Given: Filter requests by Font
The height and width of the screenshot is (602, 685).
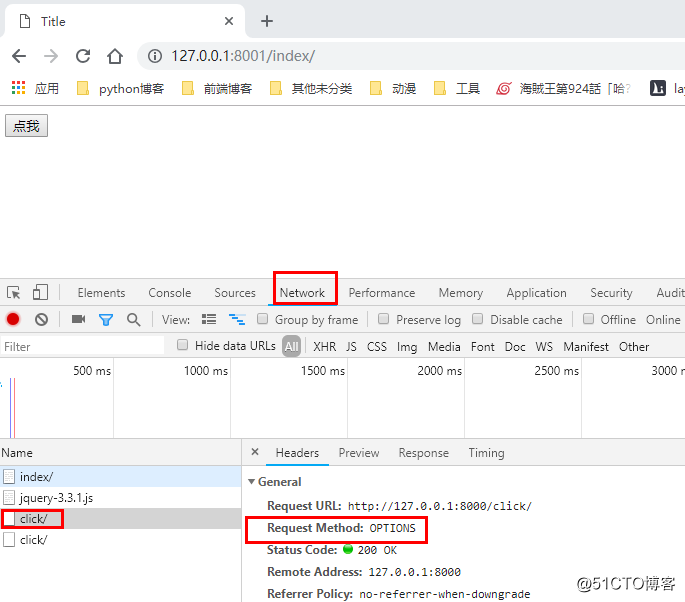Looking at the screenshot, I should 482,346.
